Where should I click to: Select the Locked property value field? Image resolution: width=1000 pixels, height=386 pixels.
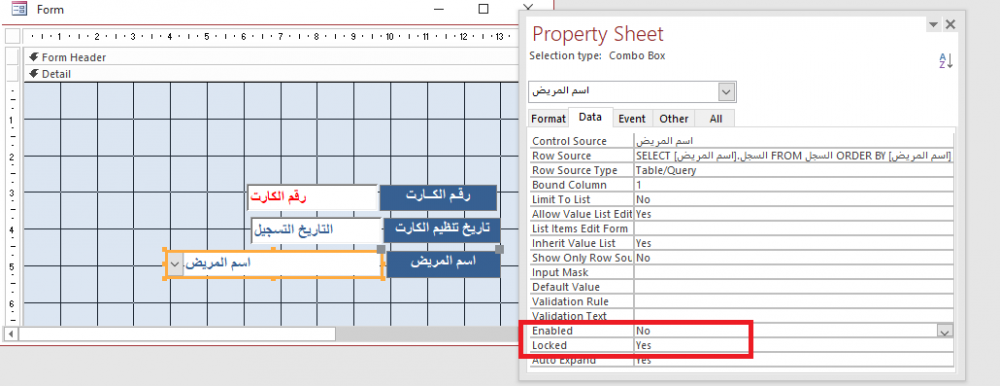point(793,346)
